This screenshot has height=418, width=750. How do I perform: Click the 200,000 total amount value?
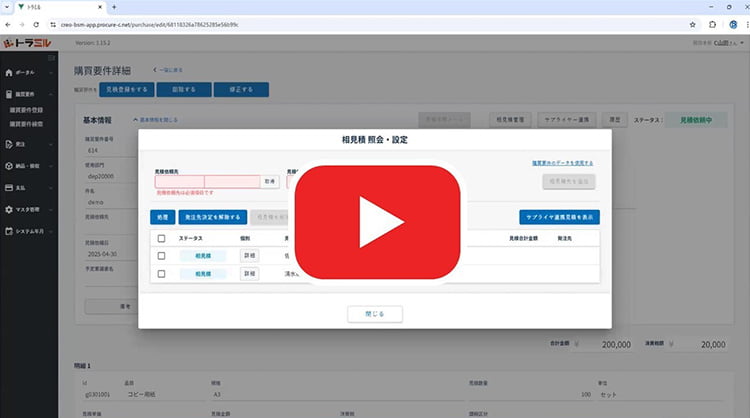616,344
